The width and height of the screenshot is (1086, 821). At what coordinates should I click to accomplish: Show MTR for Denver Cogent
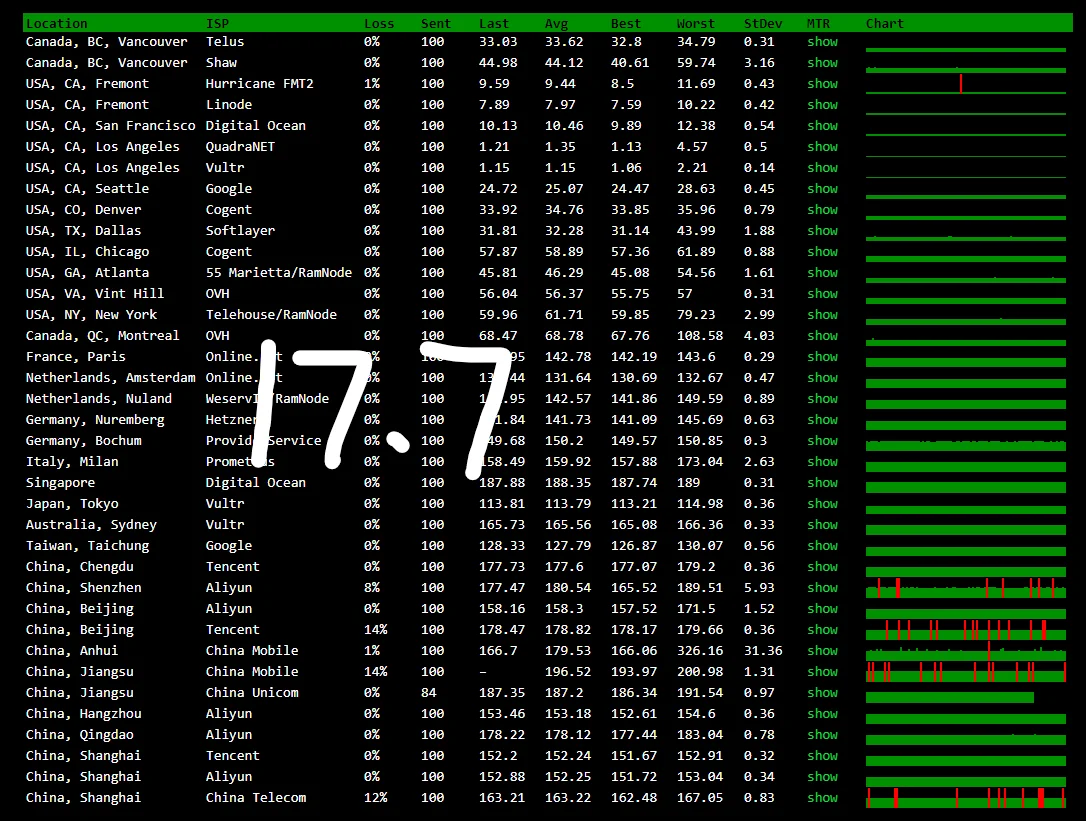point(822,209)
